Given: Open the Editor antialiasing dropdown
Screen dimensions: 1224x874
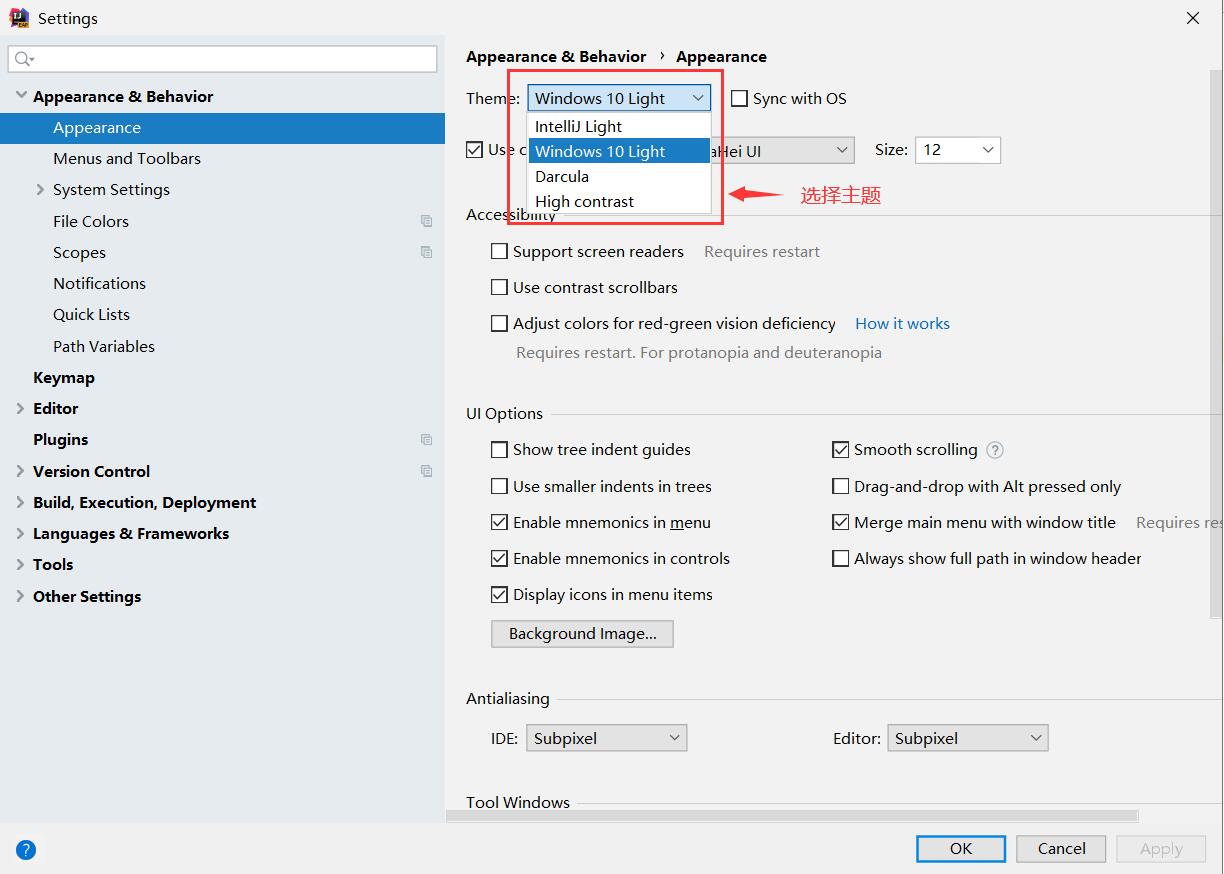Looking at the screenshot, I should (967, 738).
